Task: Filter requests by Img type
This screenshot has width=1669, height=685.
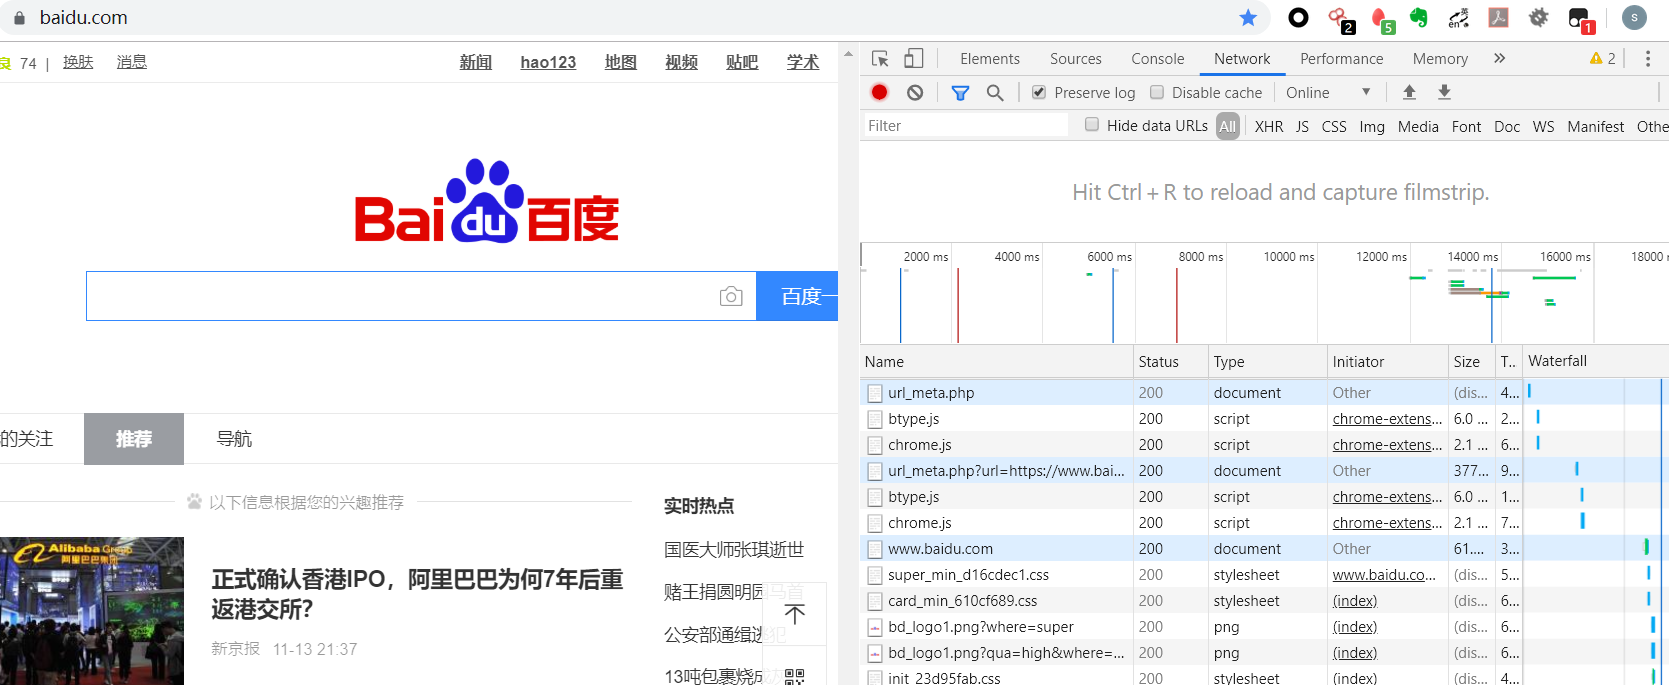Action: pyautogui.click(x=1372, y=126)
